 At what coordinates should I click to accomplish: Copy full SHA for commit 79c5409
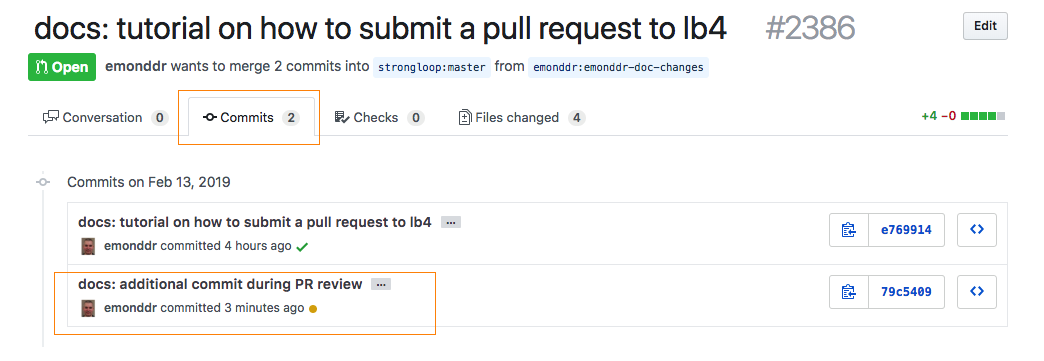tap(849, 292)
